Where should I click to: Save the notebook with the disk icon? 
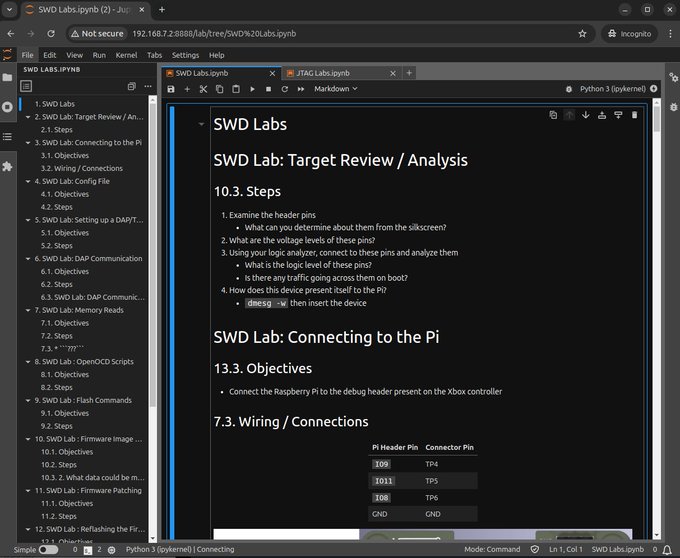pyautogui.click(x=171, y=89)
